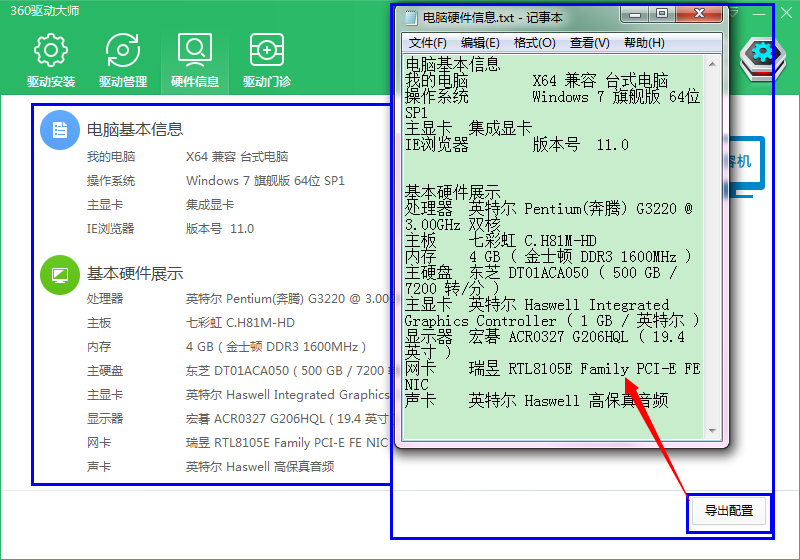Click the Notepad file icon in title bar
Viewport: 800px width, 560px height.
click(410, 18)
